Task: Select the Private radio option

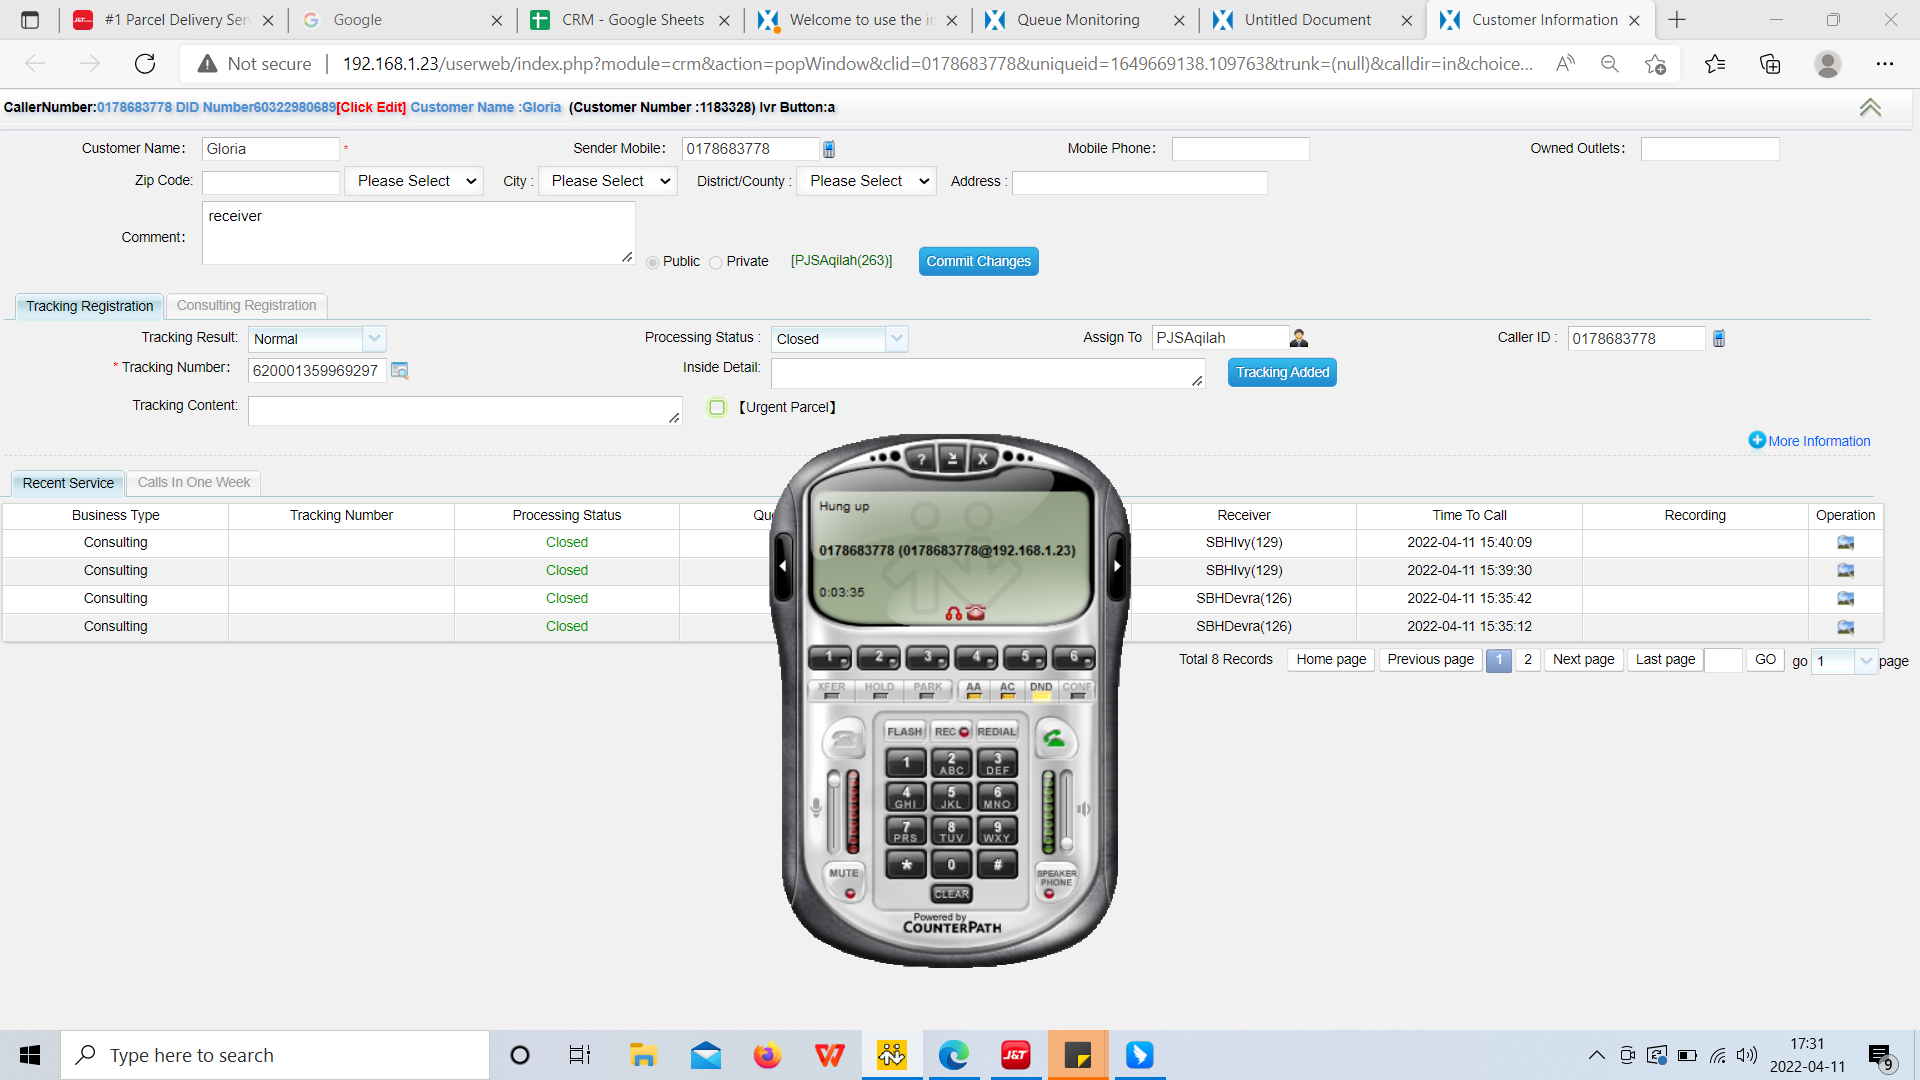Action: 716,263
